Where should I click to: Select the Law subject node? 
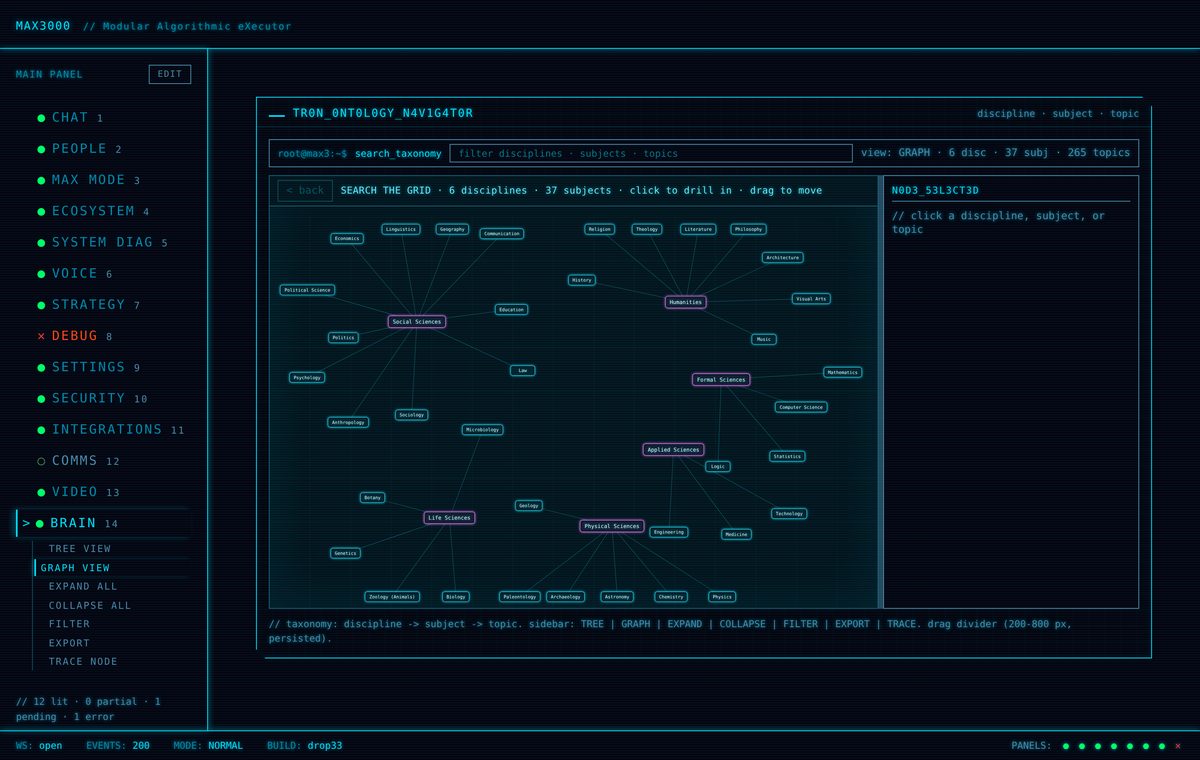pyautogui.click(x=522, y=370)
